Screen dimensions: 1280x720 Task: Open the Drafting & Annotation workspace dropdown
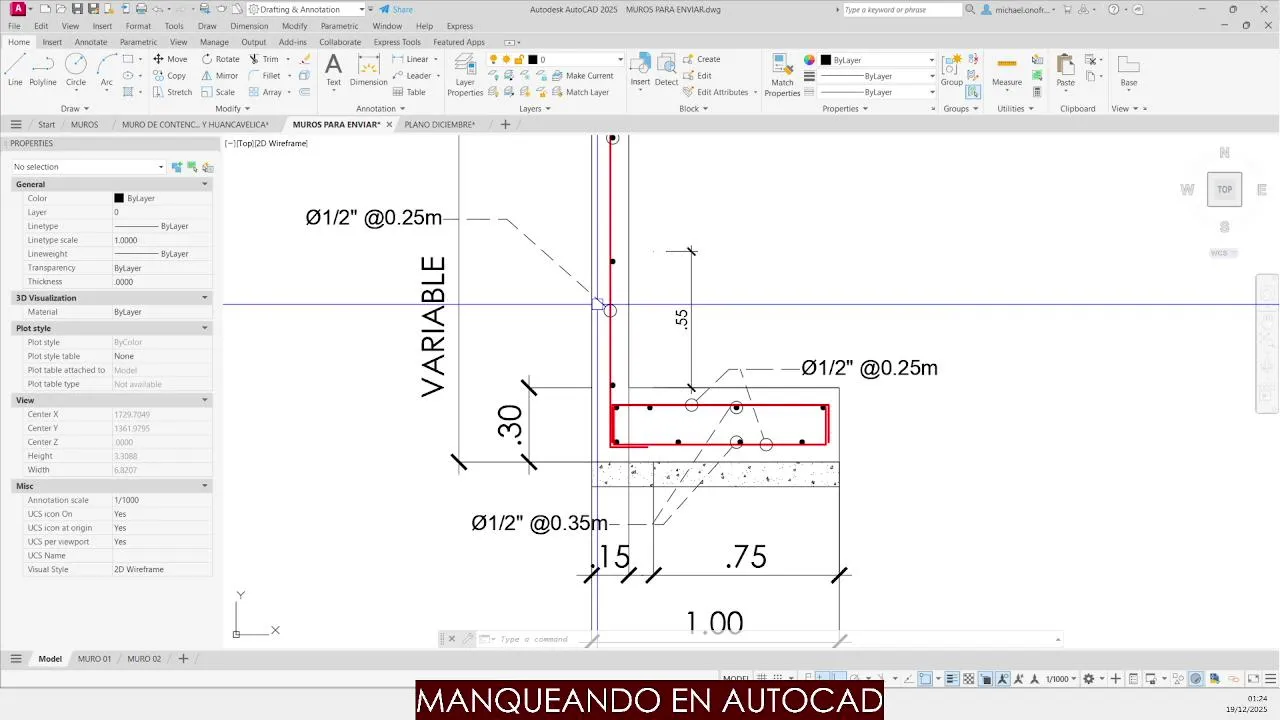[307, 9]
